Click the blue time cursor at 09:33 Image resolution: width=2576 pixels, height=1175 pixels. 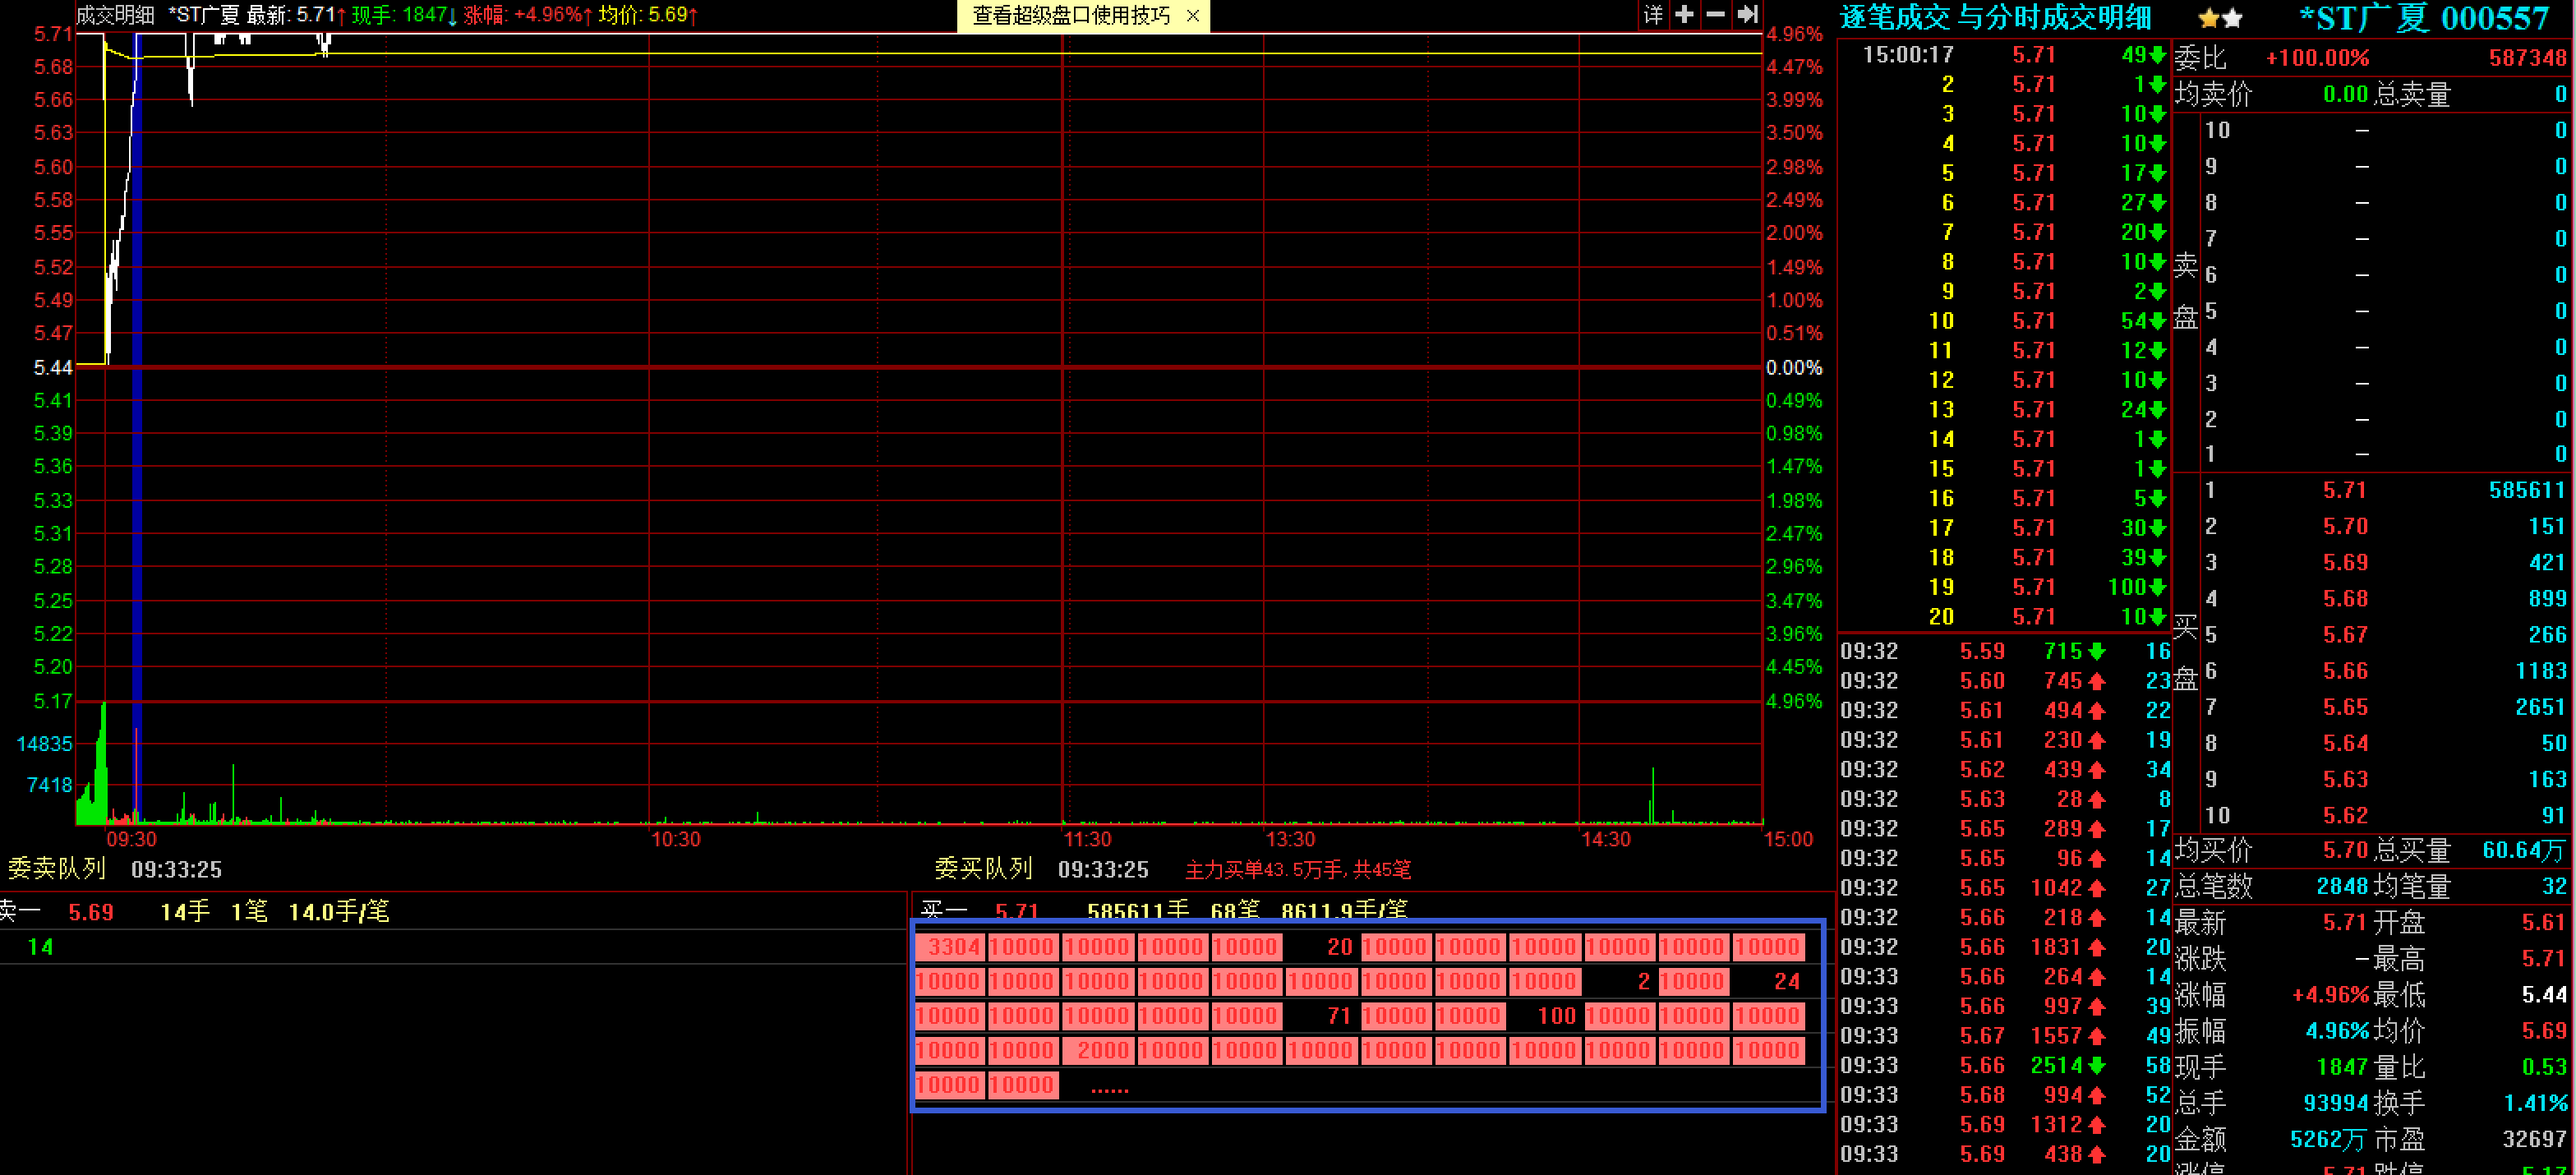coord(137,428)
